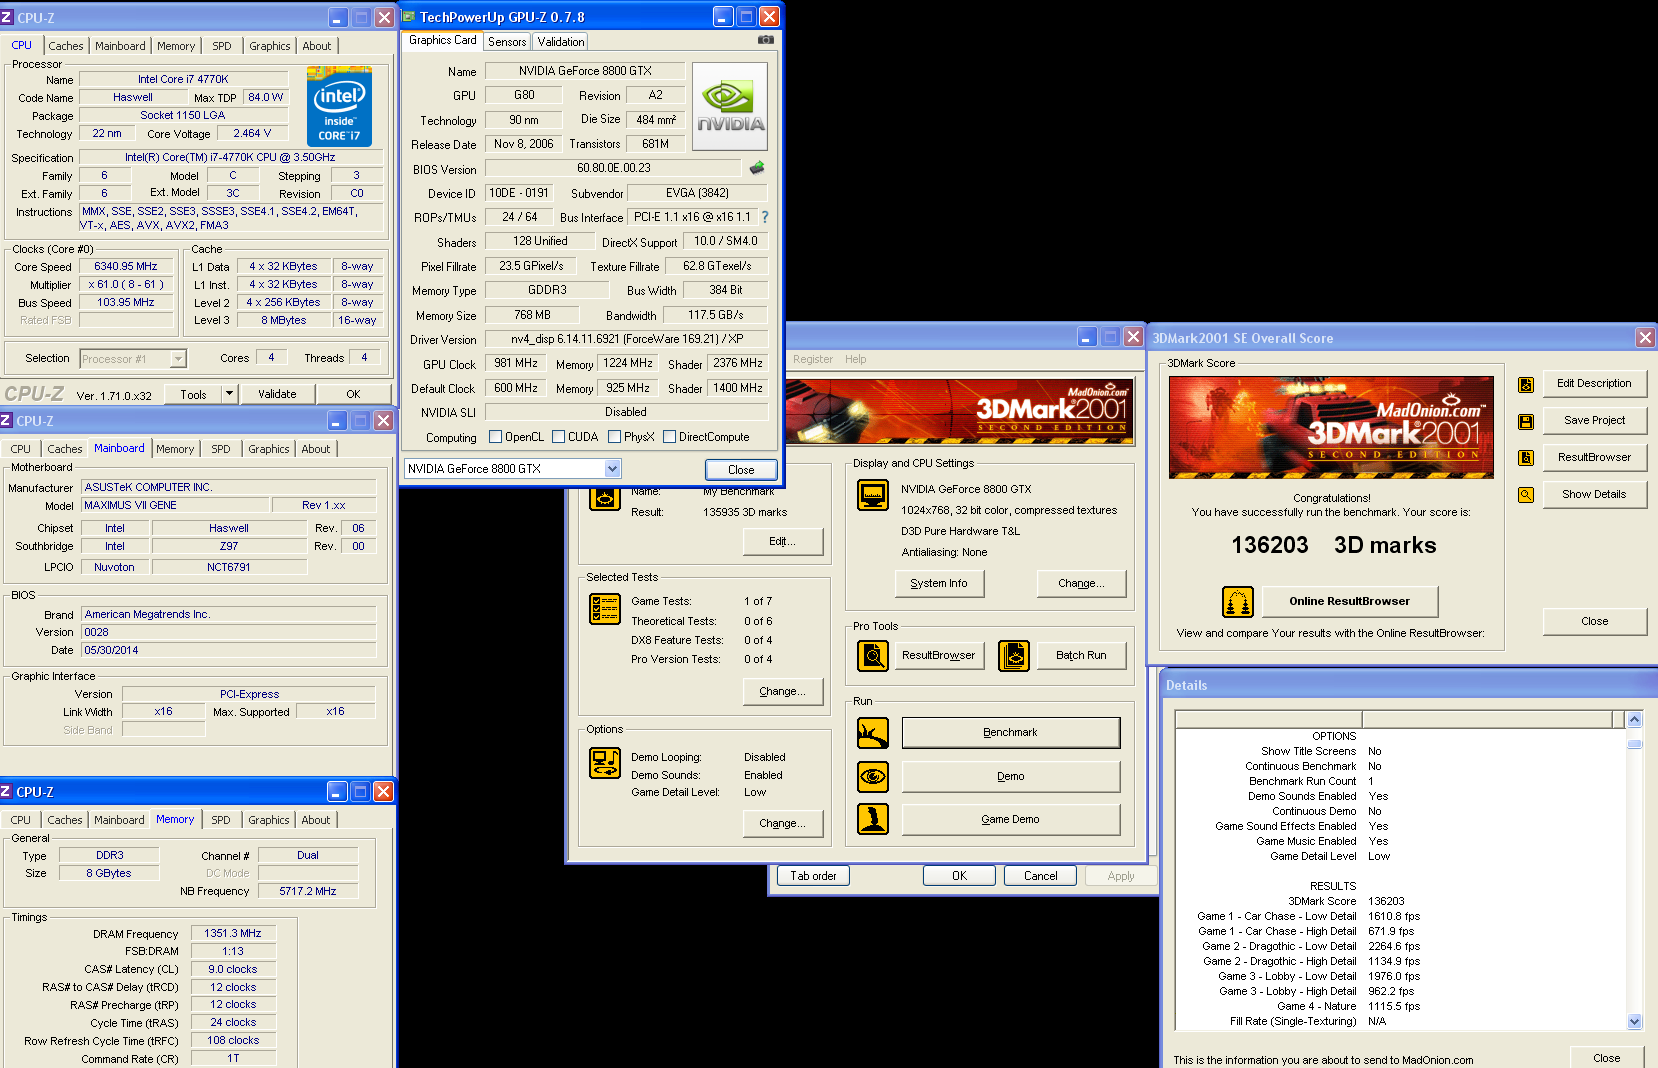Click the System Info button

coord(939,583)
